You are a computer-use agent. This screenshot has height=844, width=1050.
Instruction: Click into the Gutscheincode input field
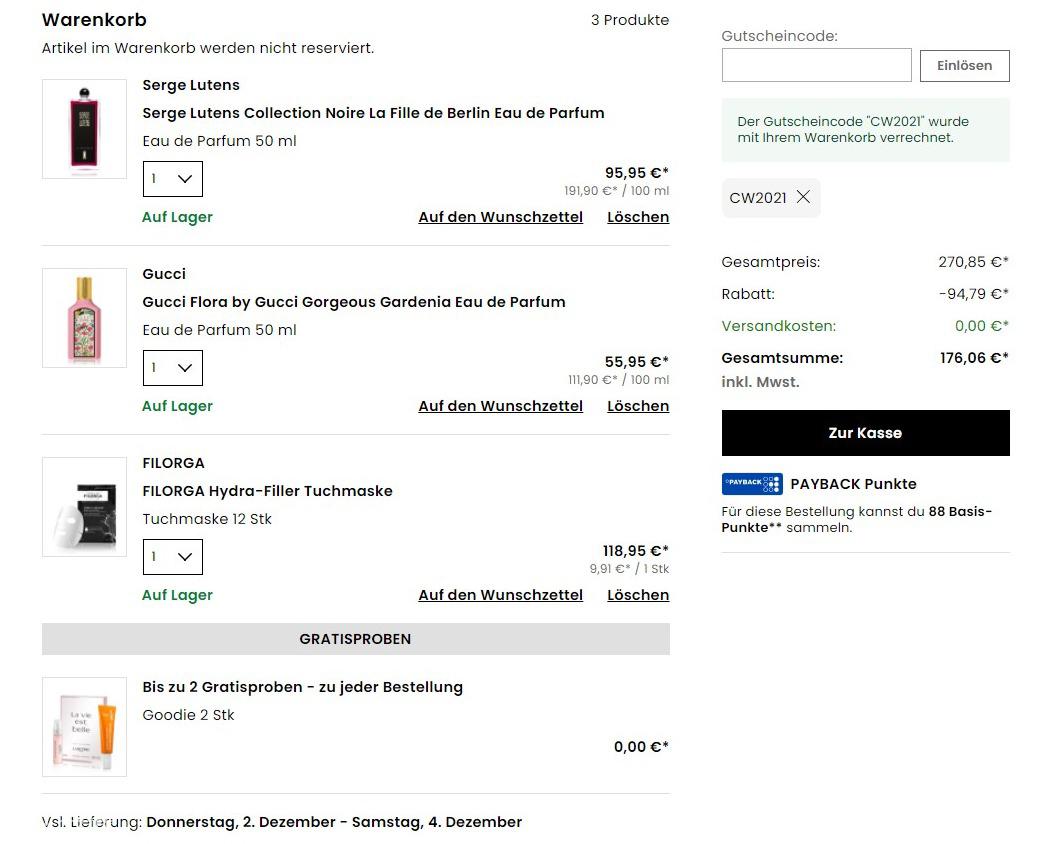(816, 65)
